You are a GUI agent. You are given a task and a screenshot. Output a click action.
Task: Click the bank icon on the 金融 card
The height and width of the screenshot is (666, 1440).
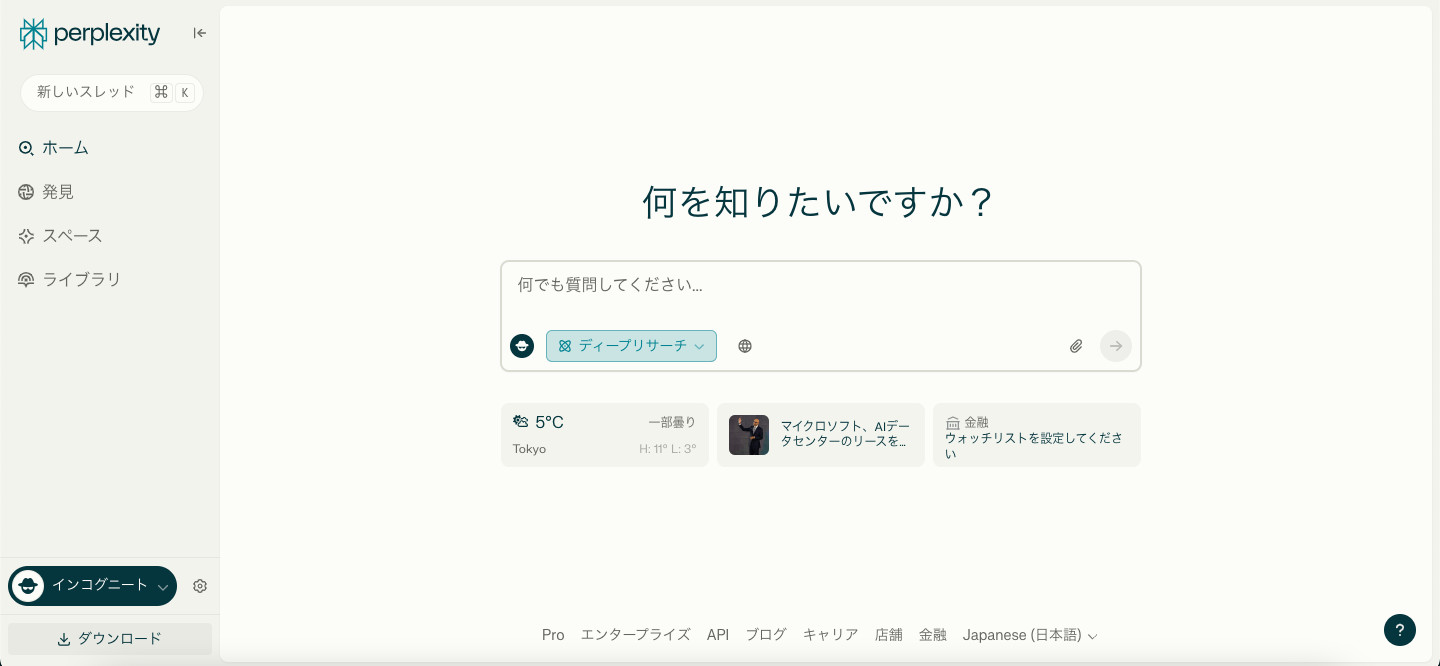pyautogui.click(x=953, y=423)
